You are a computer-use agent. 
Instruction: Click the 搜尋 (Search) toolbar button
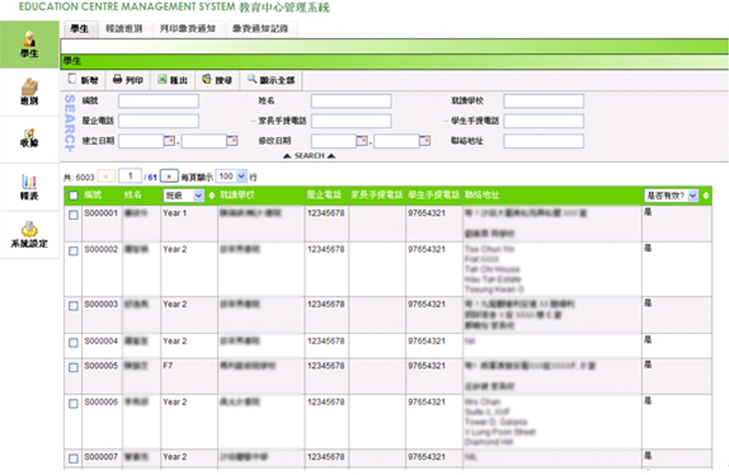[217, 80]
